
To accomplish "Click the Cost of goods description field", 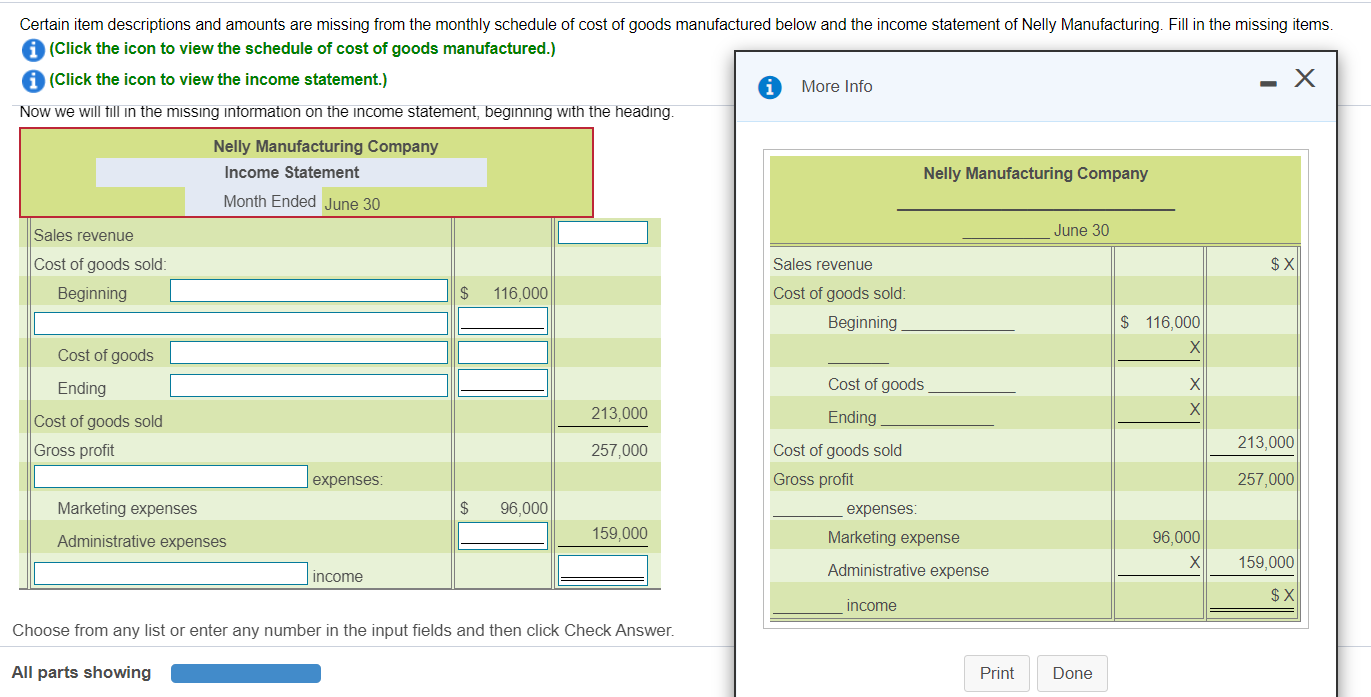I will (x=308, y=351).
